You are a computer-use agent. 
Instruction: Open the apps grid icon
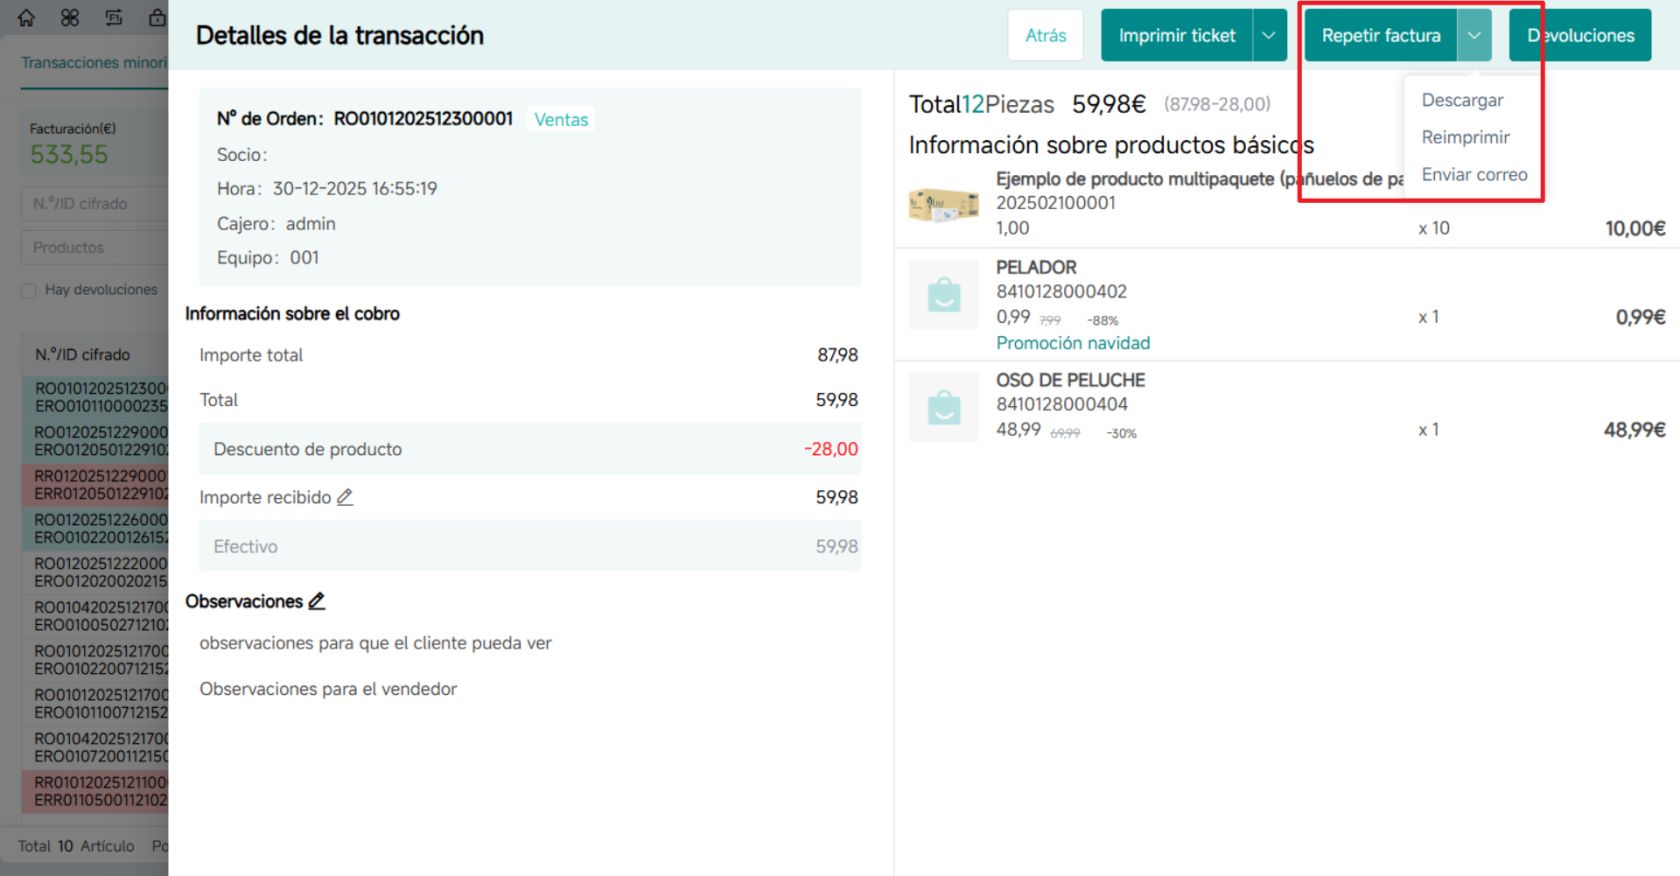pos(70,17)
